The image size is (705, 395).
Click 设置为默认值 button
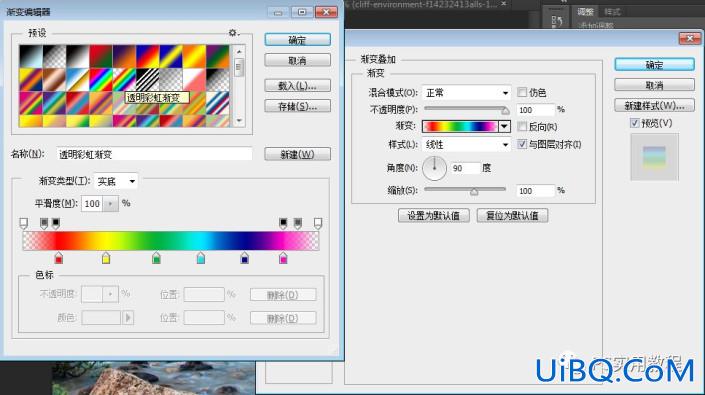[434, 215]
